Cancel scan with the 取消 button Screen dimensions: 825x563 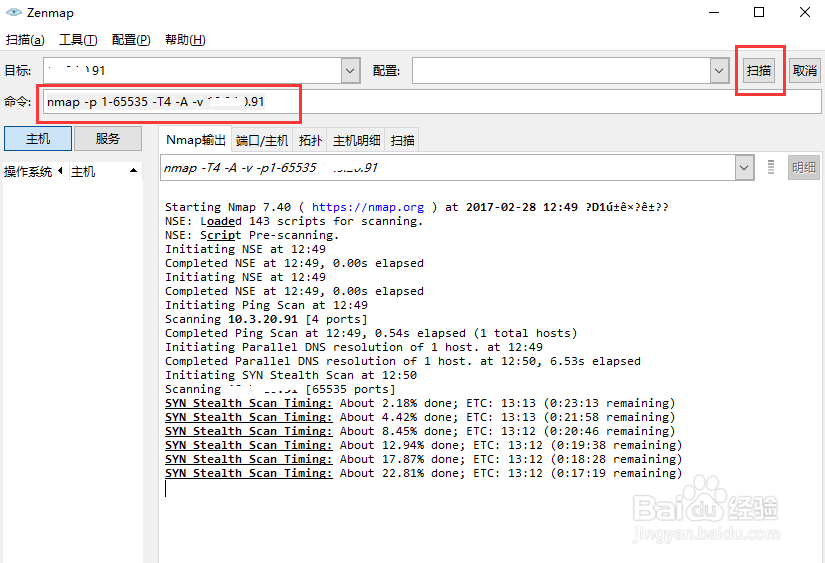coord(805,71)
